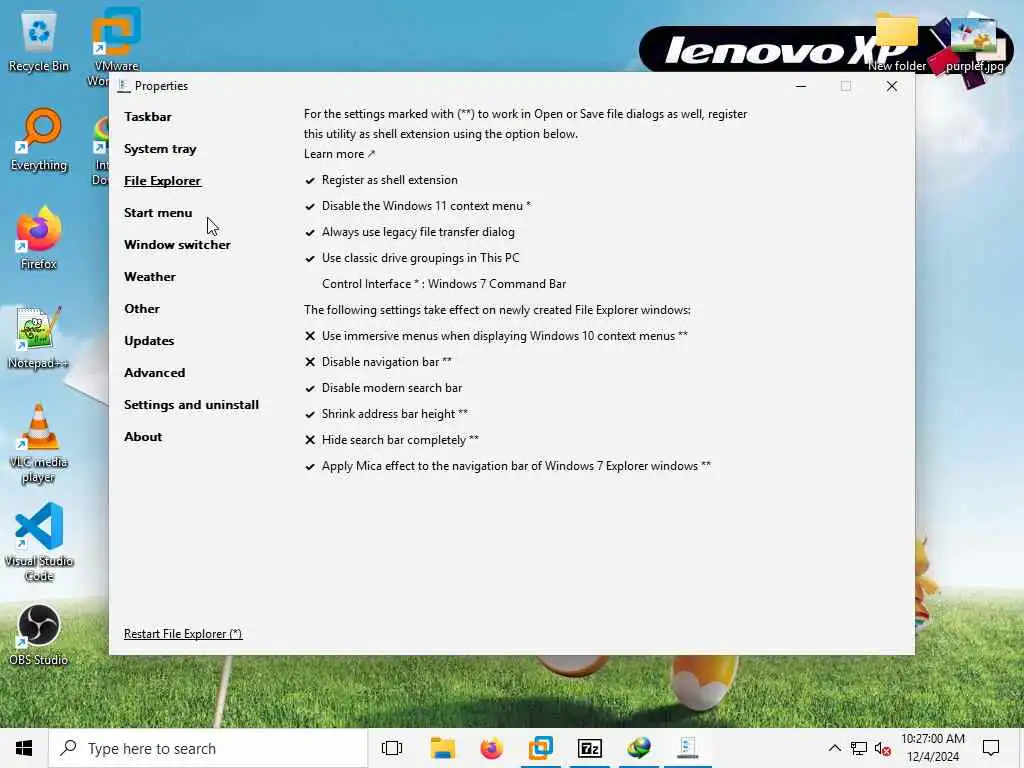Go to Settings and uninstall

click(191, 405)
